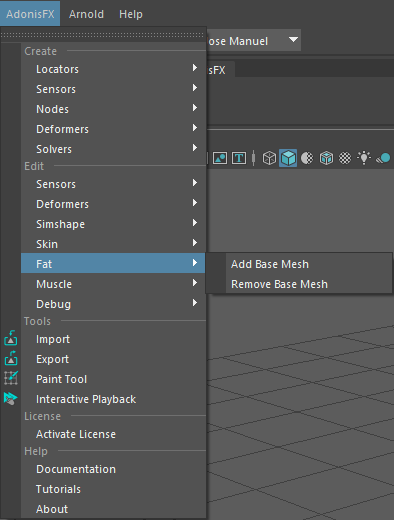Screen dimensions: 394x520
Task: Open Documentation from Help section
Action: pyautogui.click(x=113, y=469)
